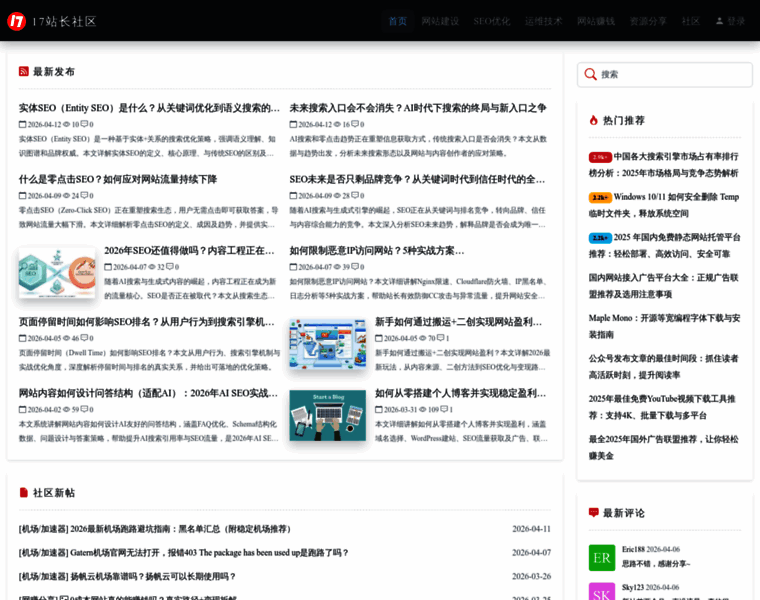The height and width of the screenshot is (600, 760).
Task: Click the magnifier icon in search box
Action: point(591,74)
